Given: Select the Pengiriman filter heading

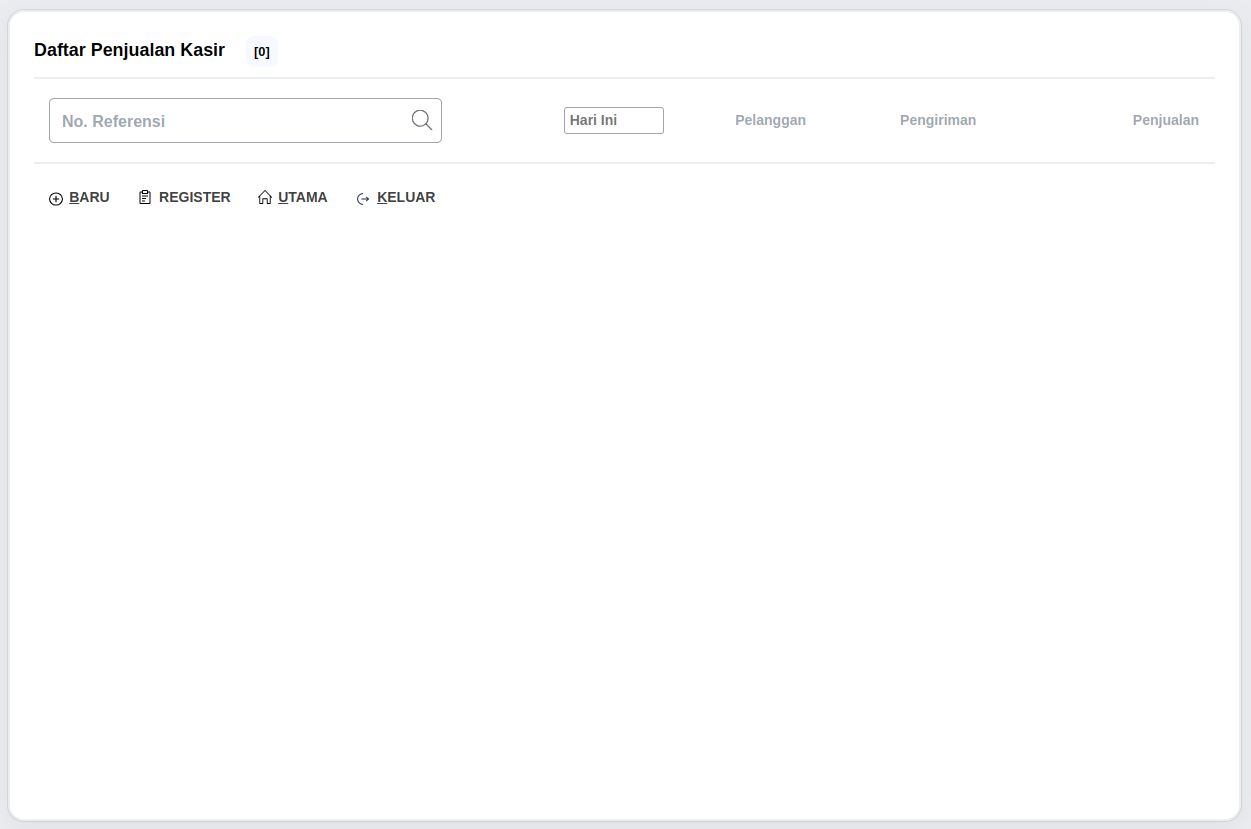Looking at the screenshot, I should [937, 120].
